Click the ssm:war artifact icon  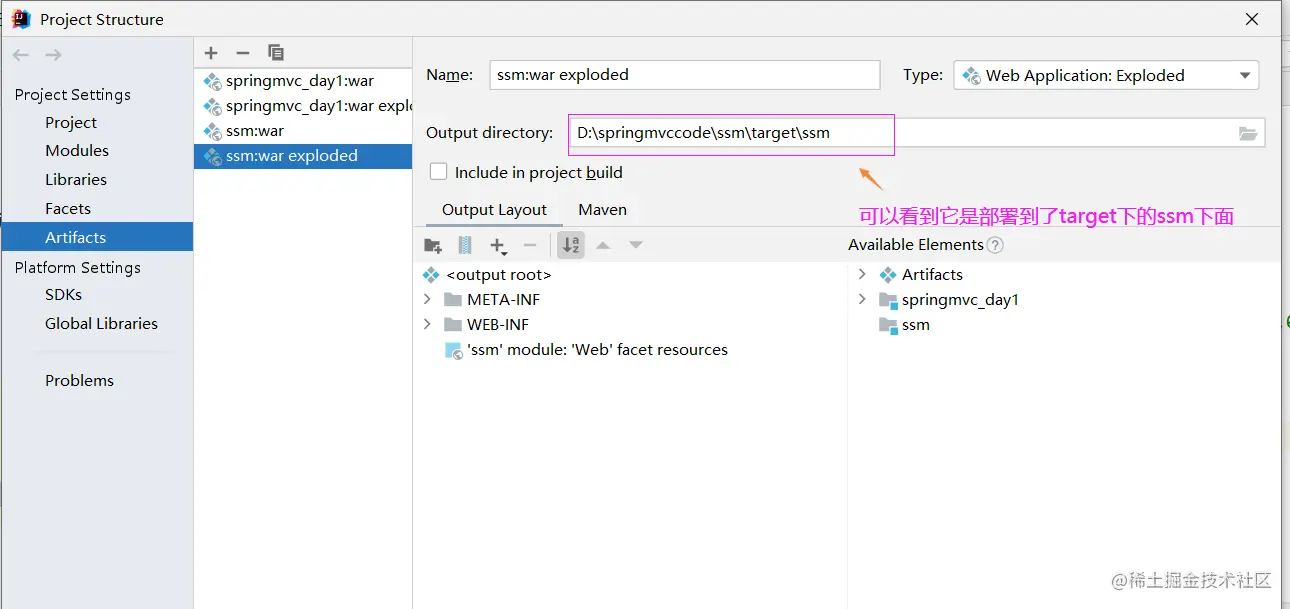tap(212, 131)
